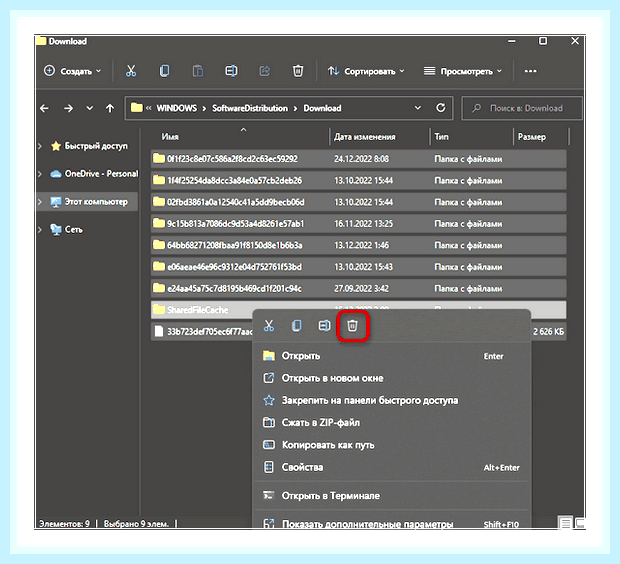The image size is (620, 564).
Task: Click the toolbar Rename icon
Action: pos(231,71)
